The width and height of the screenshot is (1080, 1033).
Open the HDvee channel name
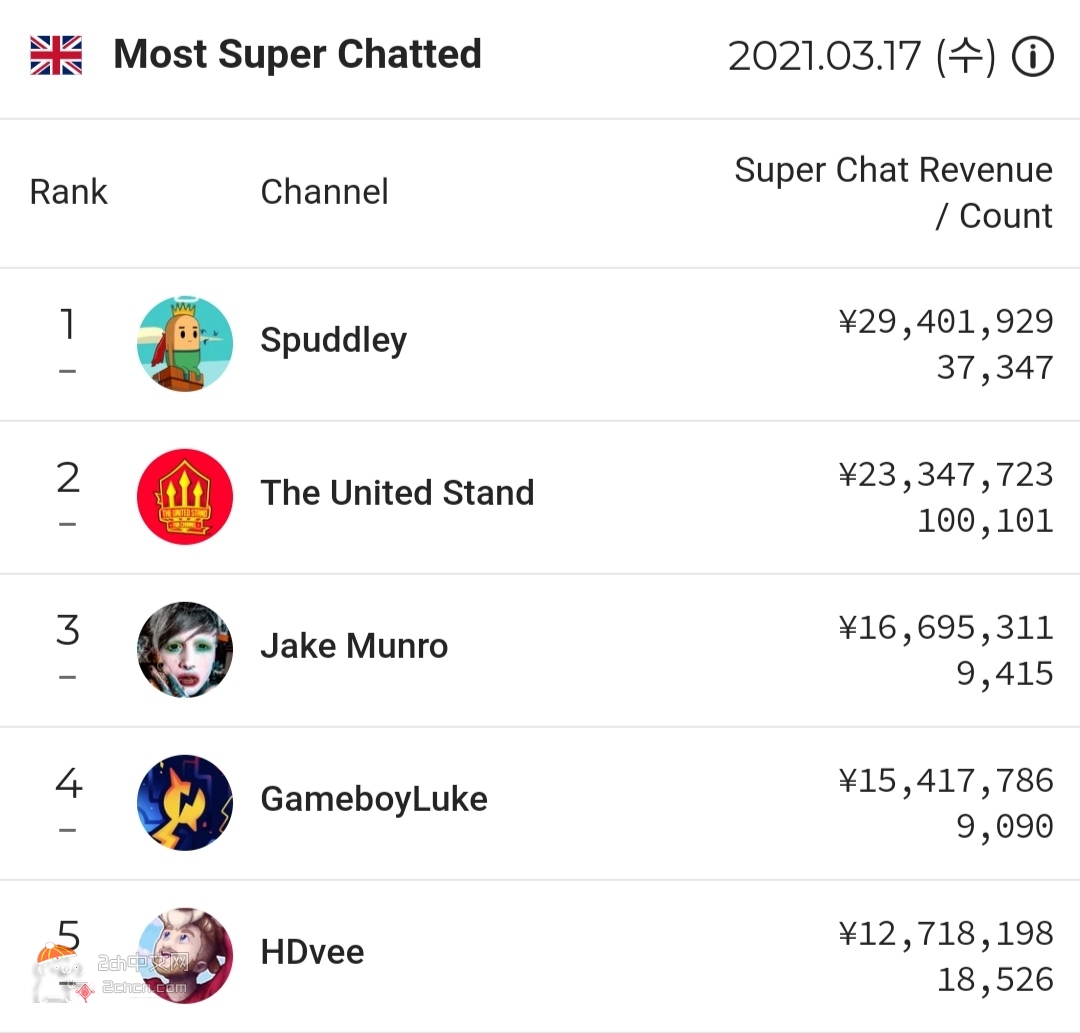(312, 952)
